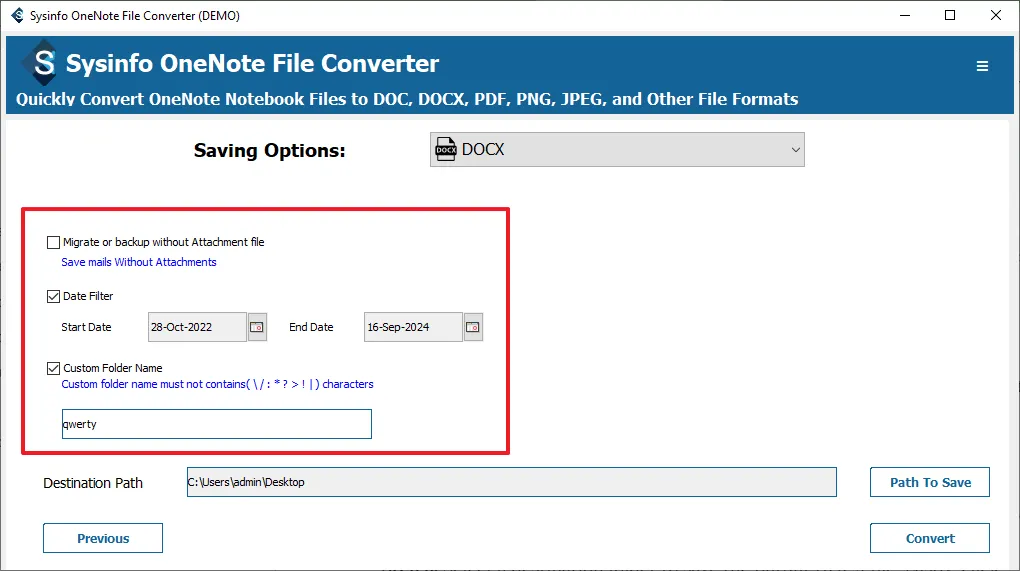Click the custom folder name field qwerty
The image size is (1020, 571).
[x=217, y=424]
